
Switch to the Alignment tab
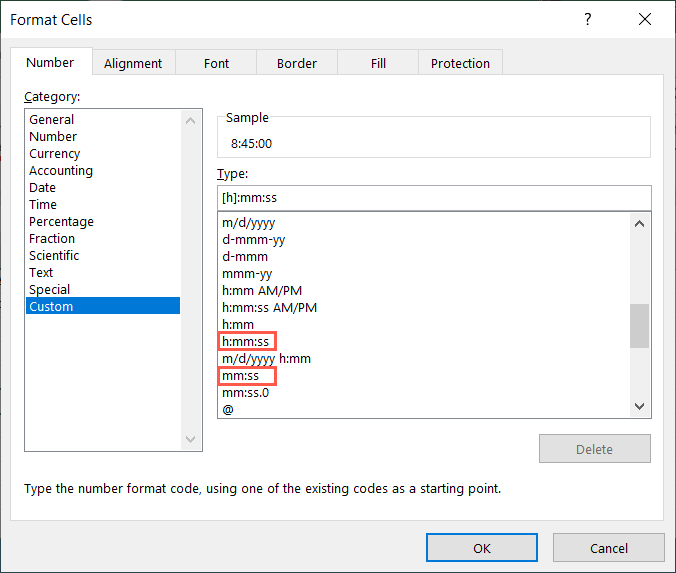133,63
